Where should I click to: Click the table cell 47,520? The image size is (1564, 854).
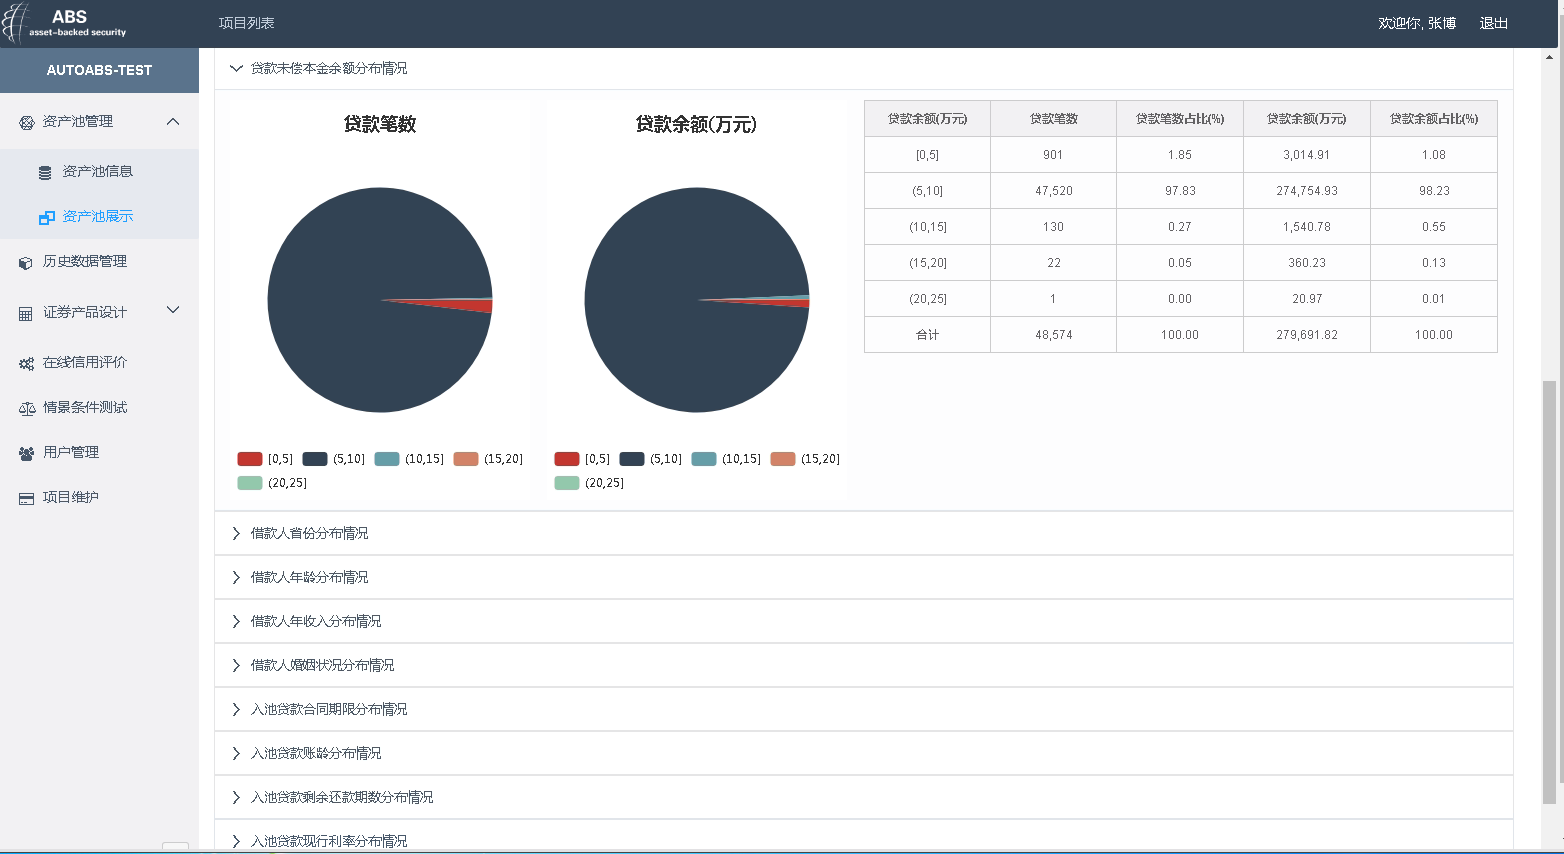point(1053,191)
